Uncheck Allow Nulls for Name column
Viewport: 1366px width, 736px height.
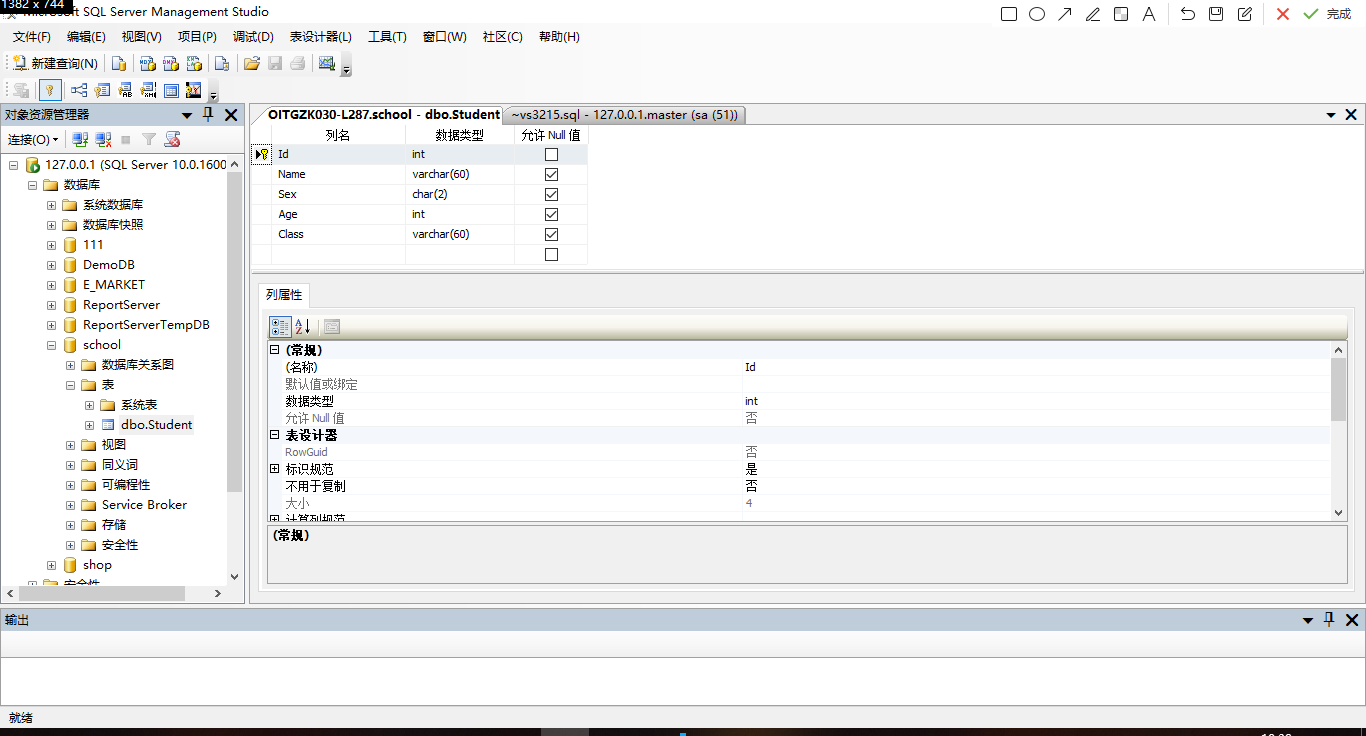pyautogui.click(x=551, y=174)
